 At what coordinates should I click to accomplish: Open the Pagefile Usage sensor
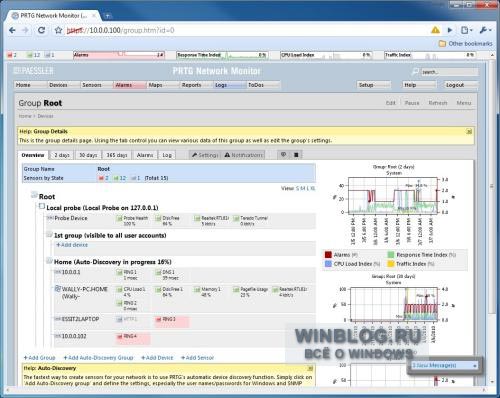coord(251,292)
